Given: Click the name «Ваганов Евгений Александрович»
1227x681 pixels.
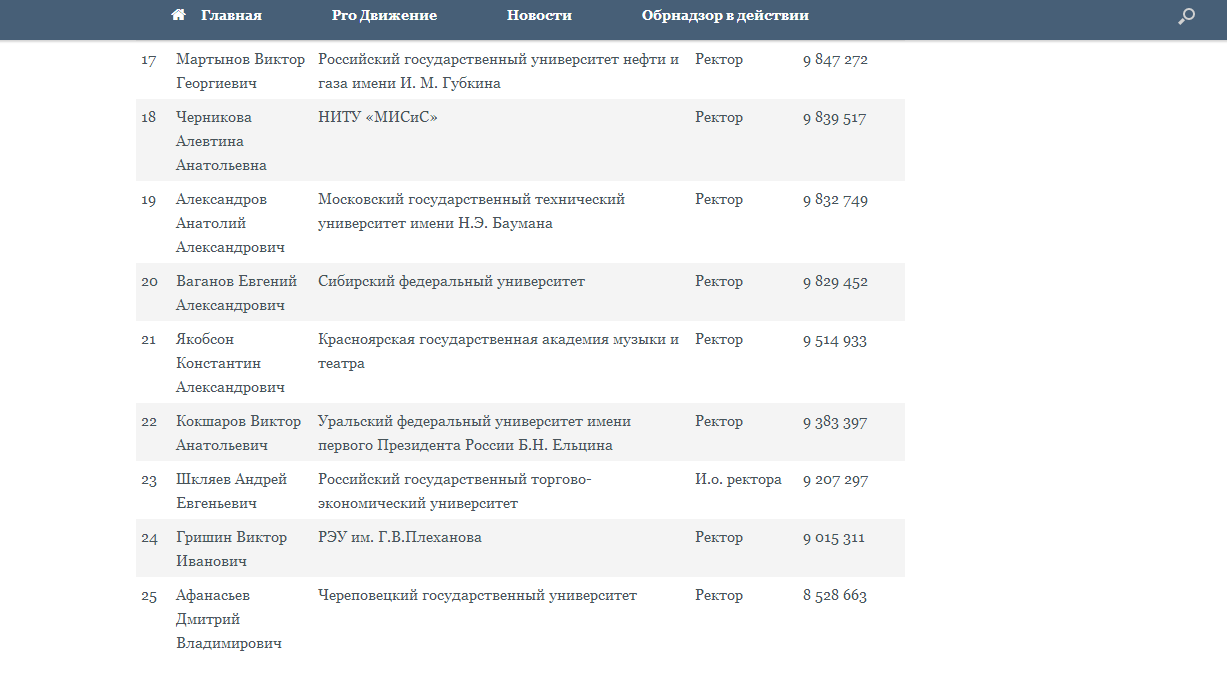Looking at the screenshot, I should click(236, 293).
